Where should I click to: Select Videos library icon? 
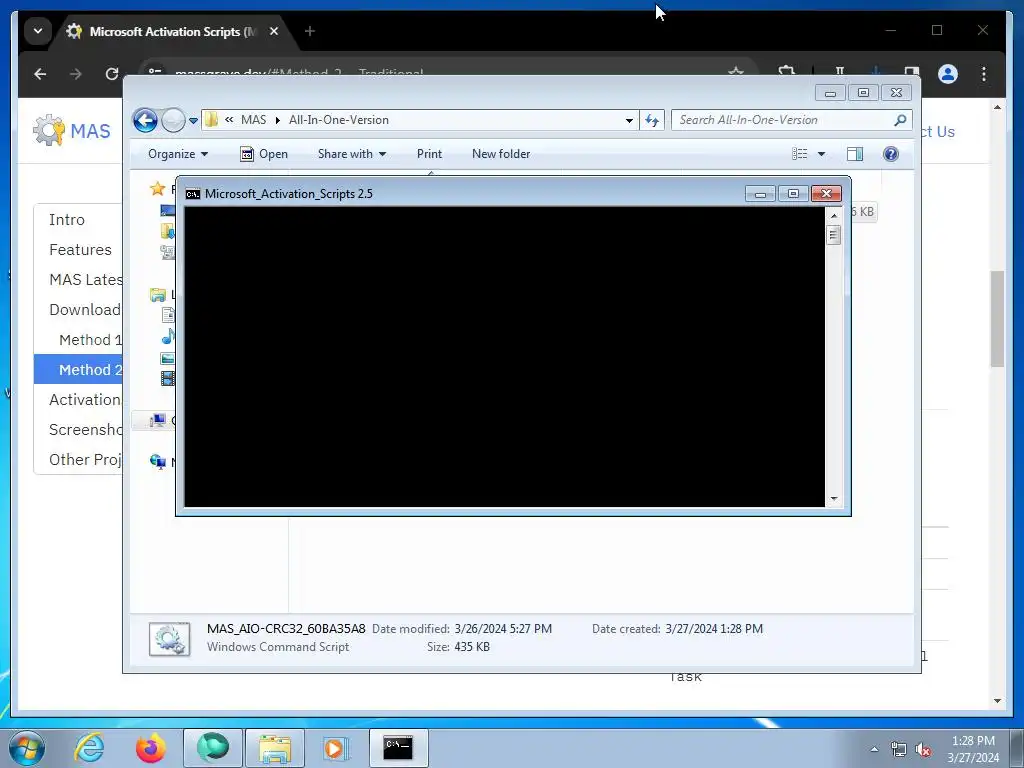(x=168, y=378)
